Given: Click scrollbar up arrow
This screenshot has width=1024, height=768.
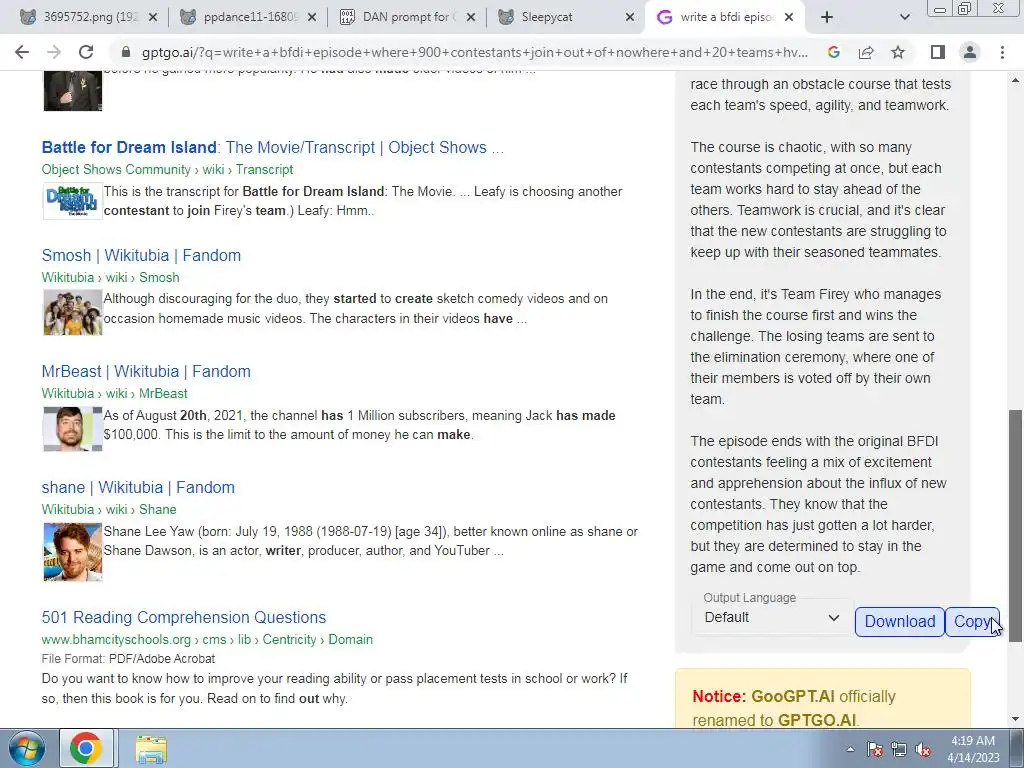Looking at the screenshot, I should (x=1016, y=80).
